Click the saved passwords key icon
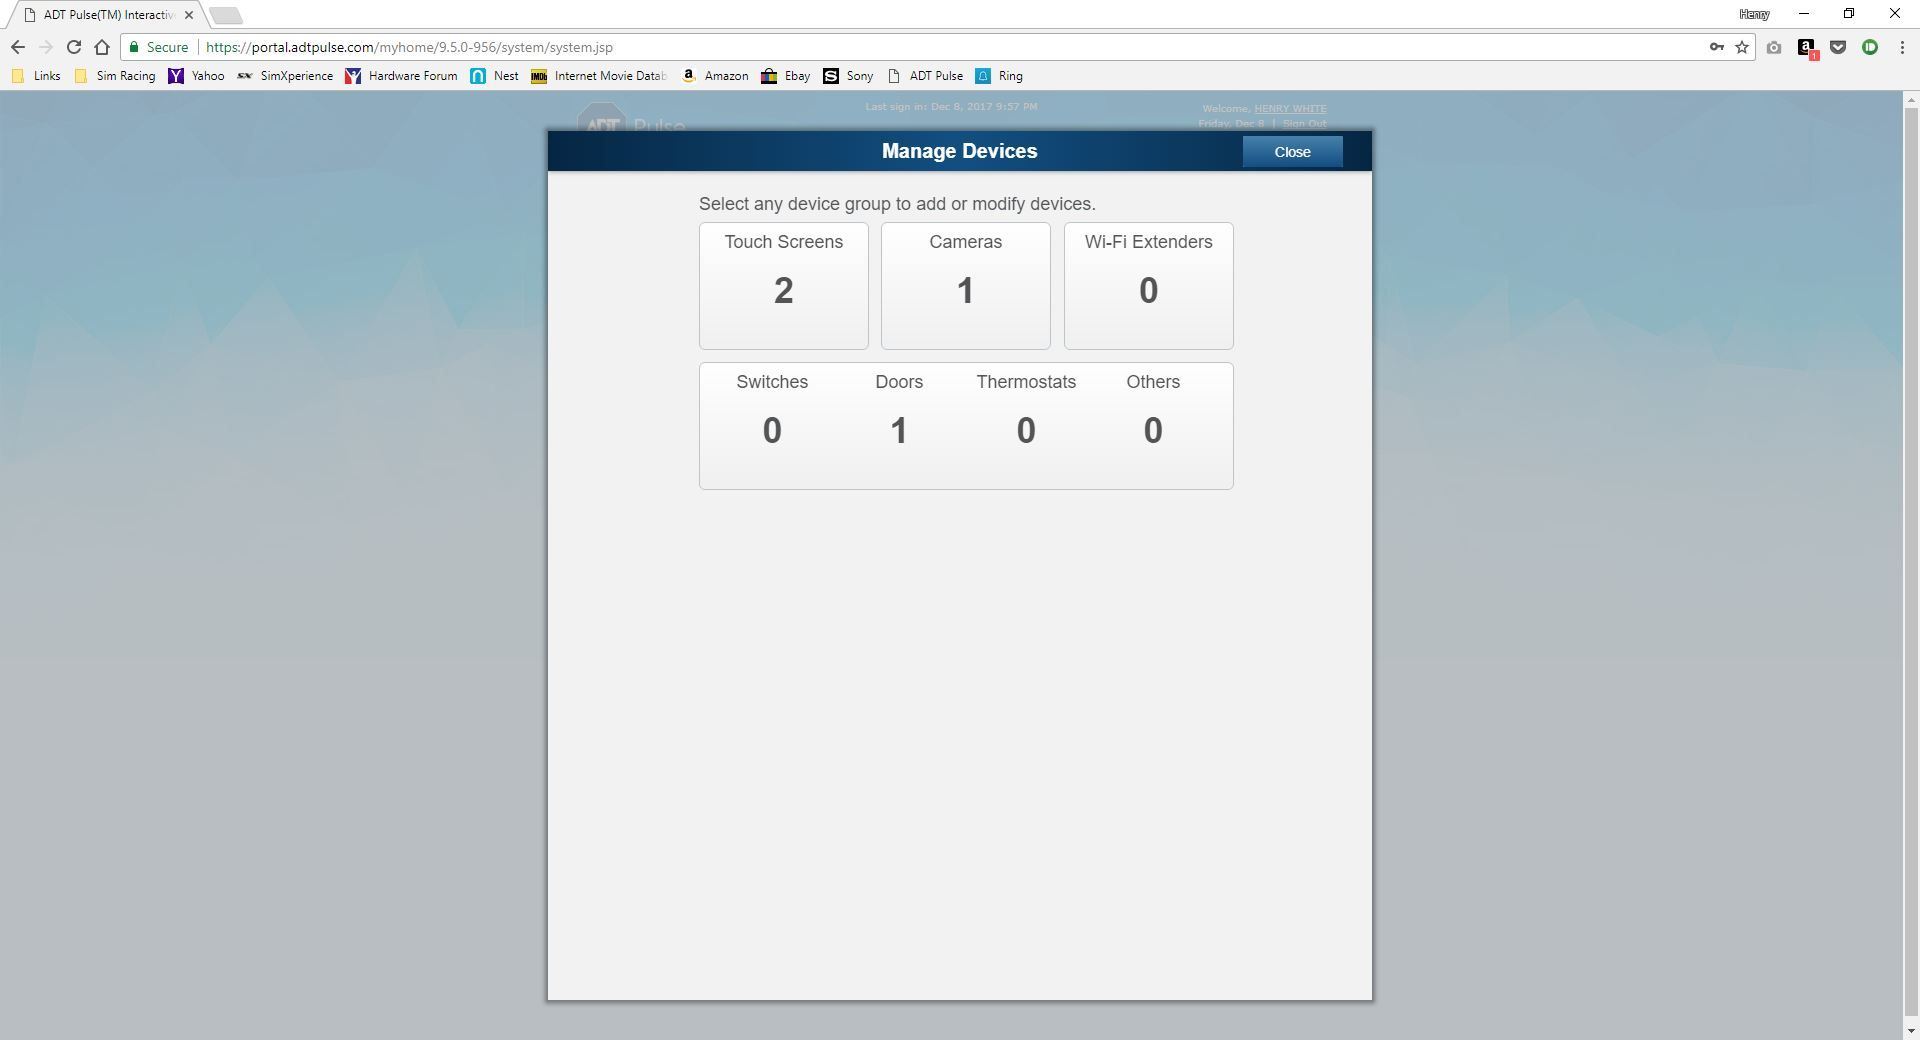This screenshot has height=1040, width=1920. [x=1716, y=47]
